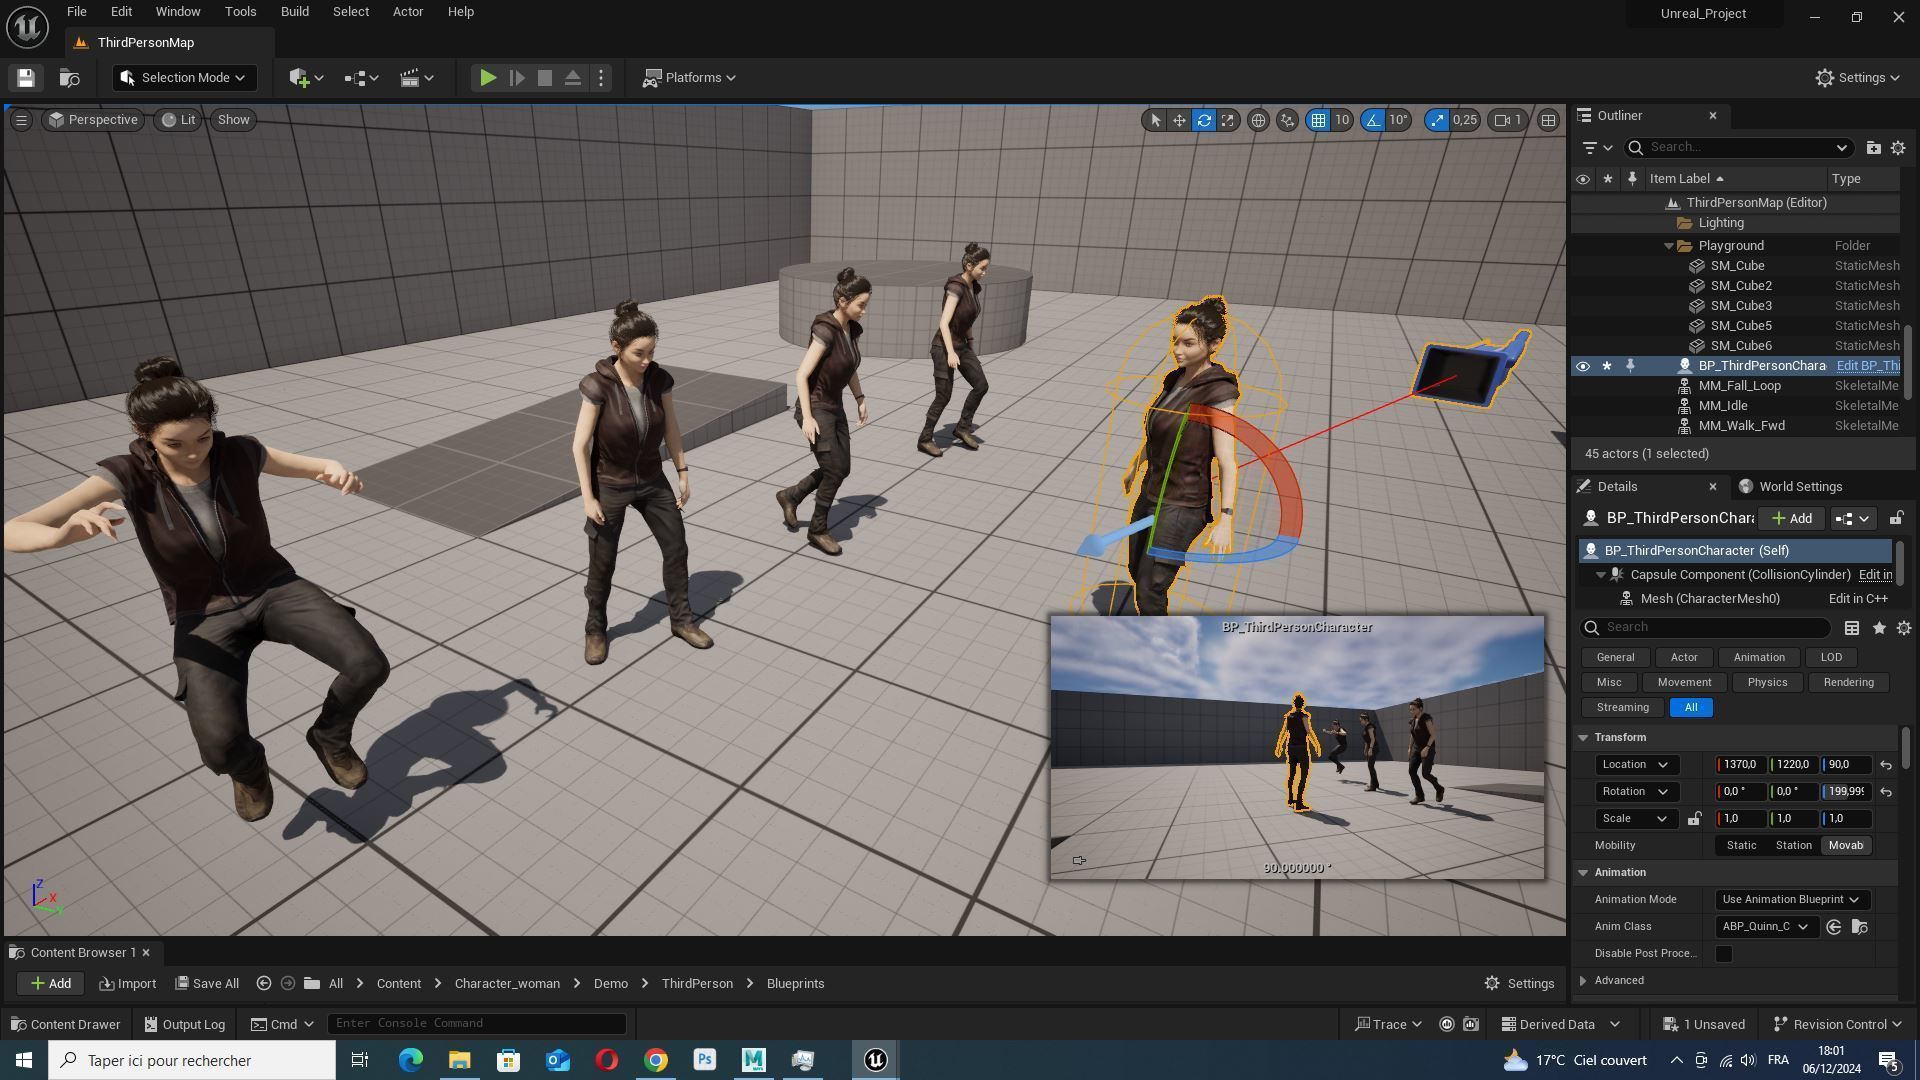Select the Physics filter in Details
1920x1080 pixels.
(1767, 683)
